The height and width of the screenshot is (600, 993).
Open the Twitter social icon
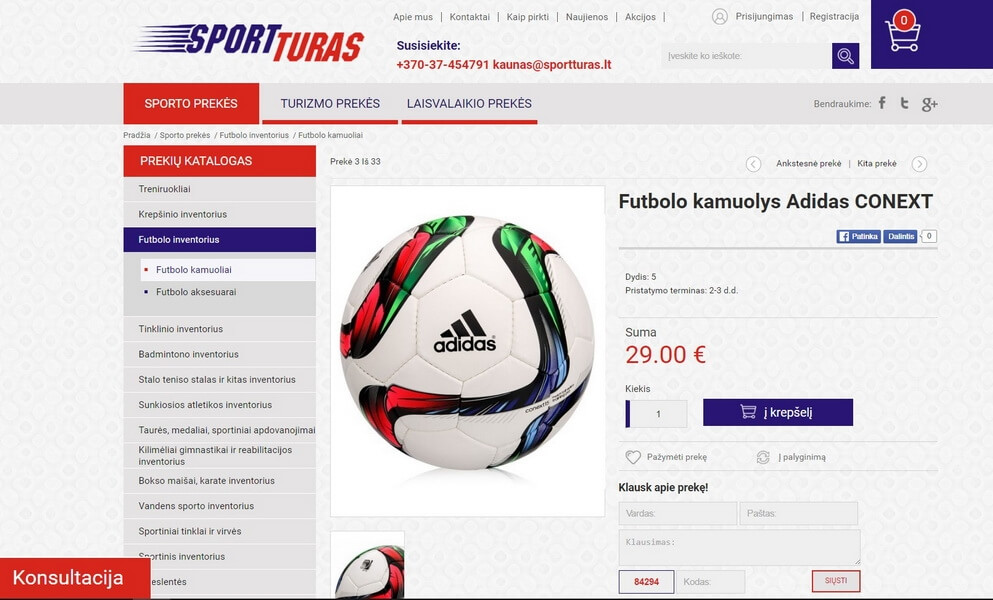904,103
